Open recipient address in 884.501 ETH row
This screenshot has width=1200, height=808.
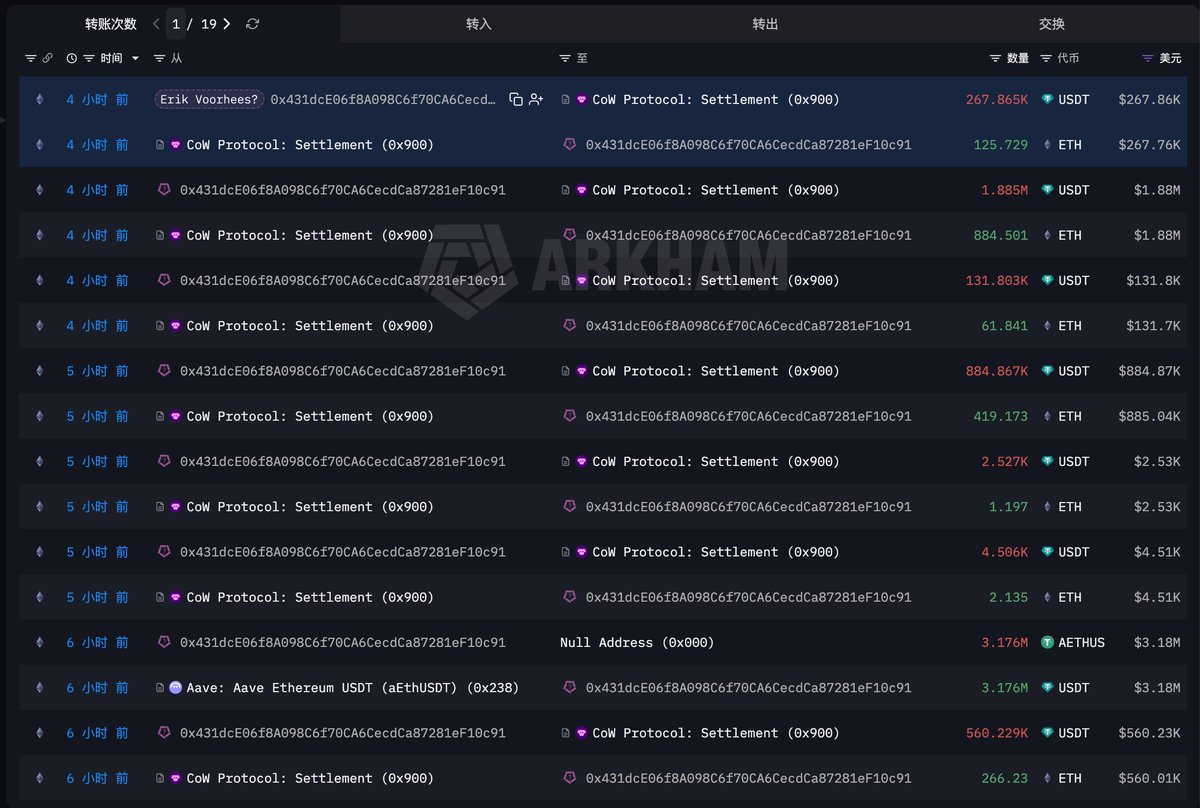pos(749,235)
